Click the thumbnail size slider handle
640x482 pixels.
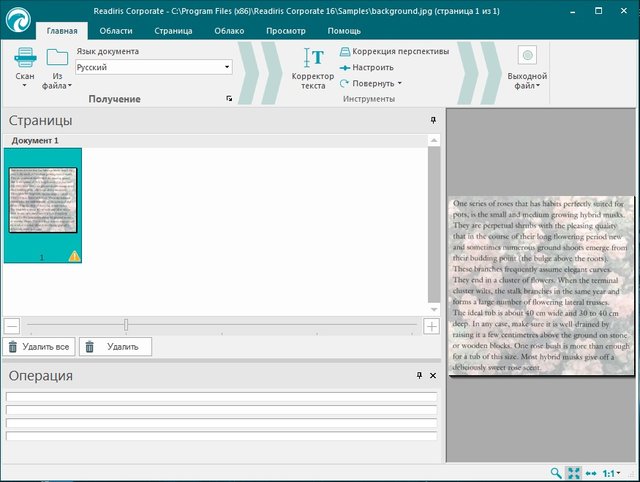coord(126,325)
